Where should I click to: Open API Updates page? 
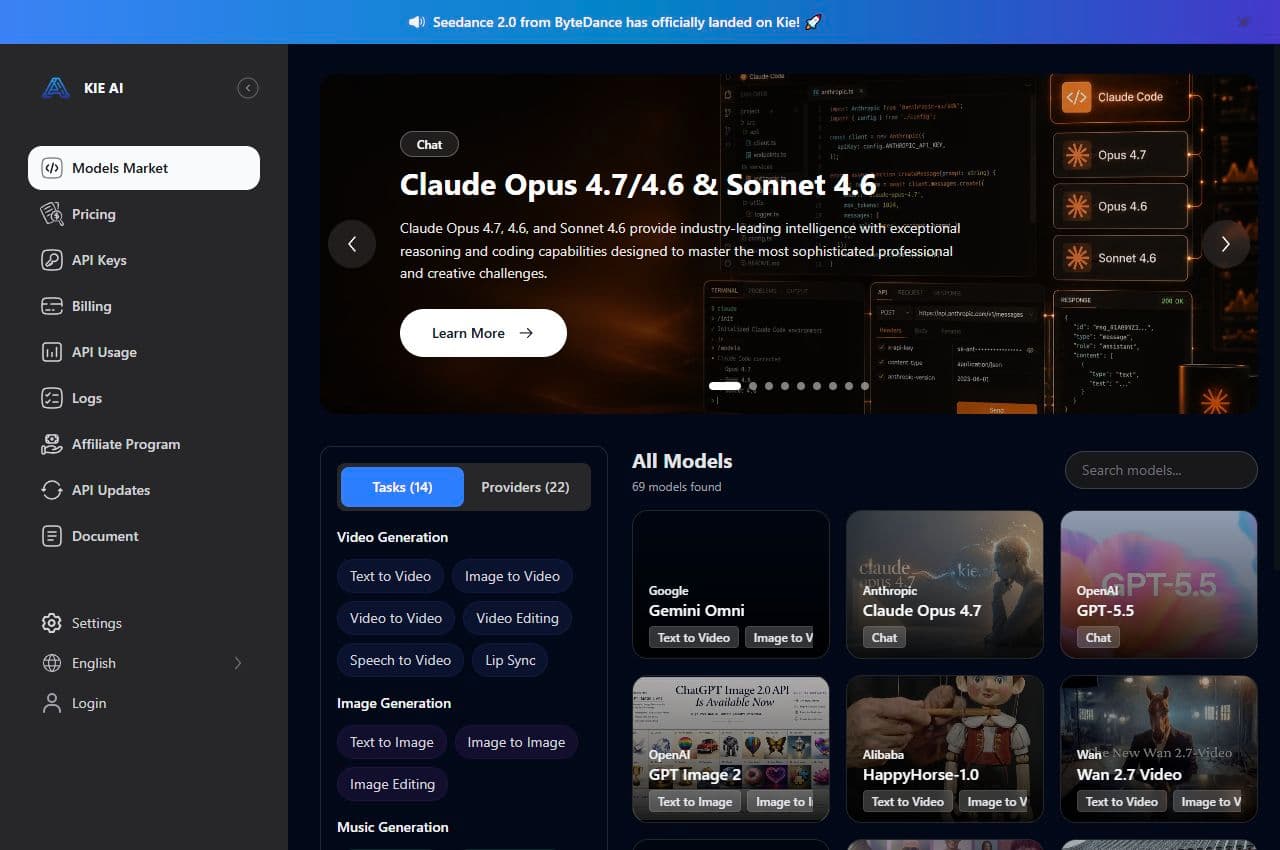click(x=144, y=490)
